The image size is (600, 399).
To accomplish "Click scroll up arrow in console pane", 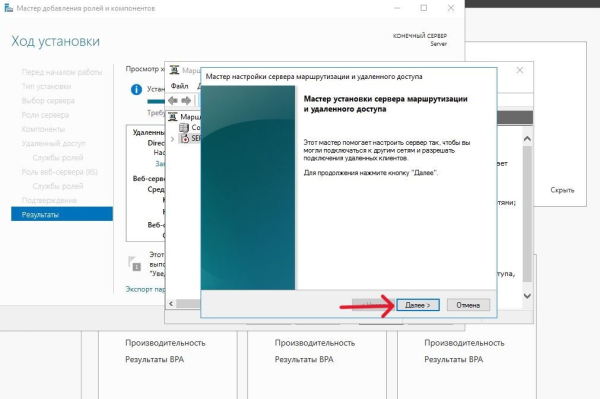I will (x=527, y=138).
